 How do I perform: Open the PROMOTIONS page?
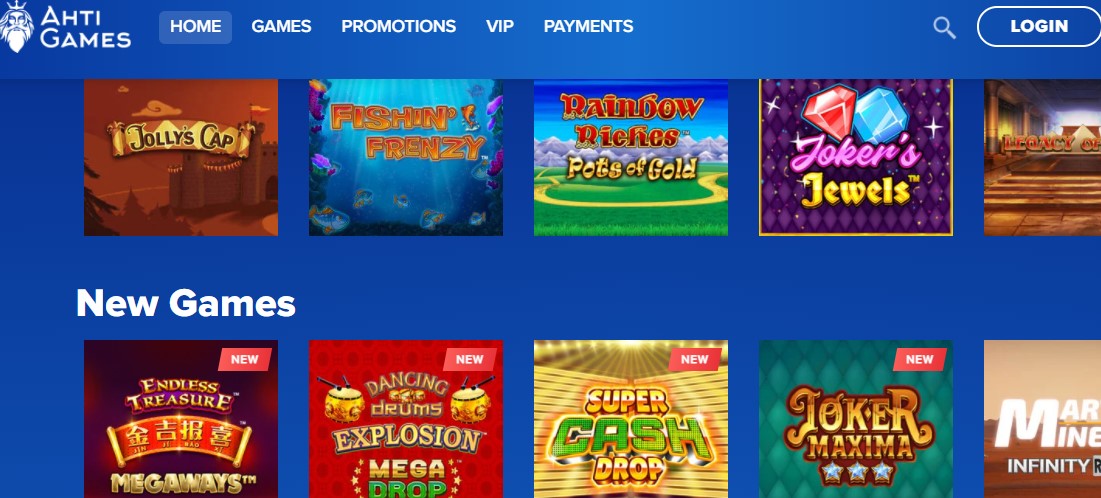[398, 27]
